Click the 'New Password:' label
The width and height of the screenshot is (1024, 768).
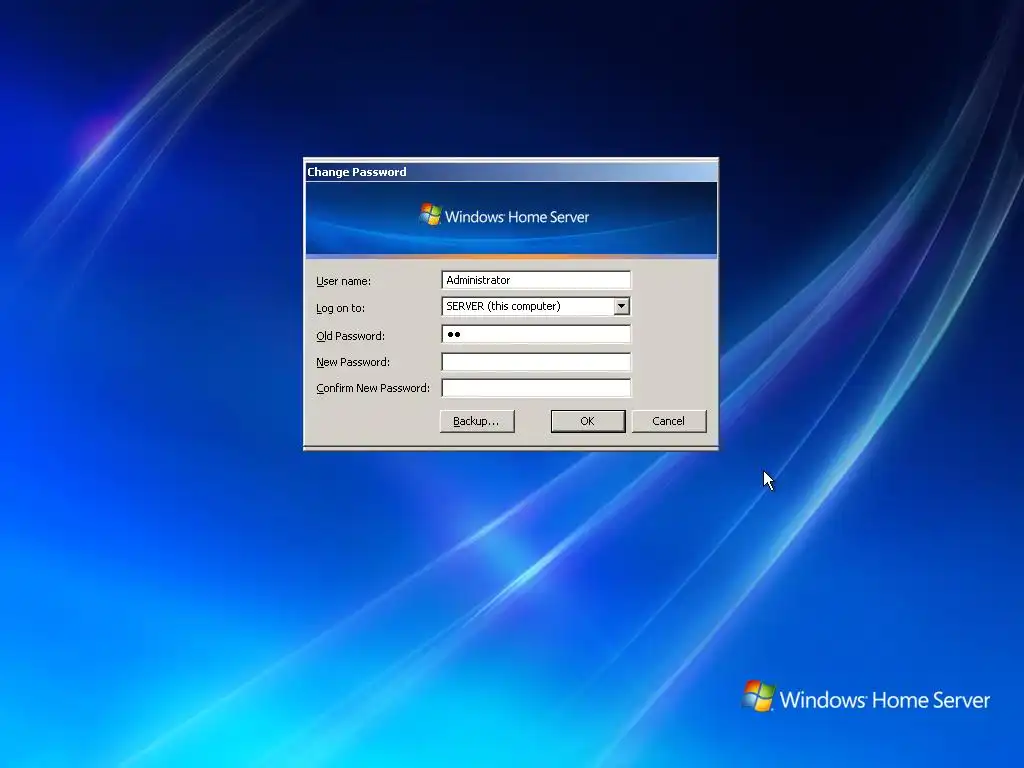tap(353, 362)
